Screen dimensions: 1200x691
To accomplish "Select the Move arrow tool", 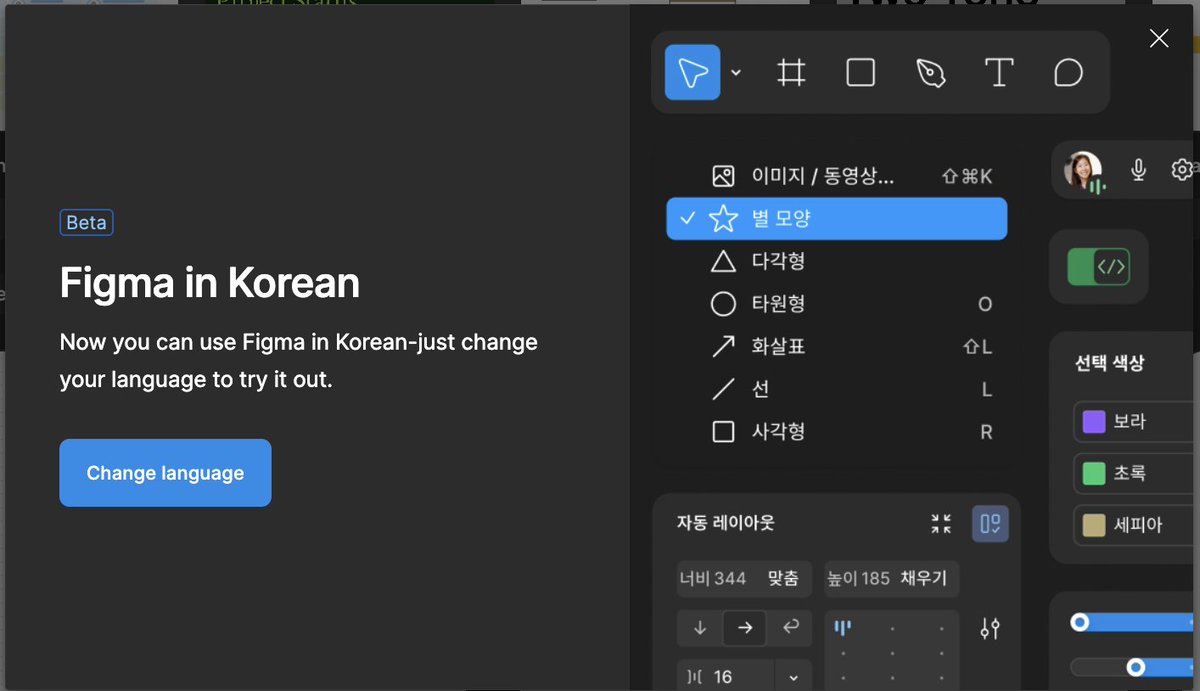I will pos(693,72).
